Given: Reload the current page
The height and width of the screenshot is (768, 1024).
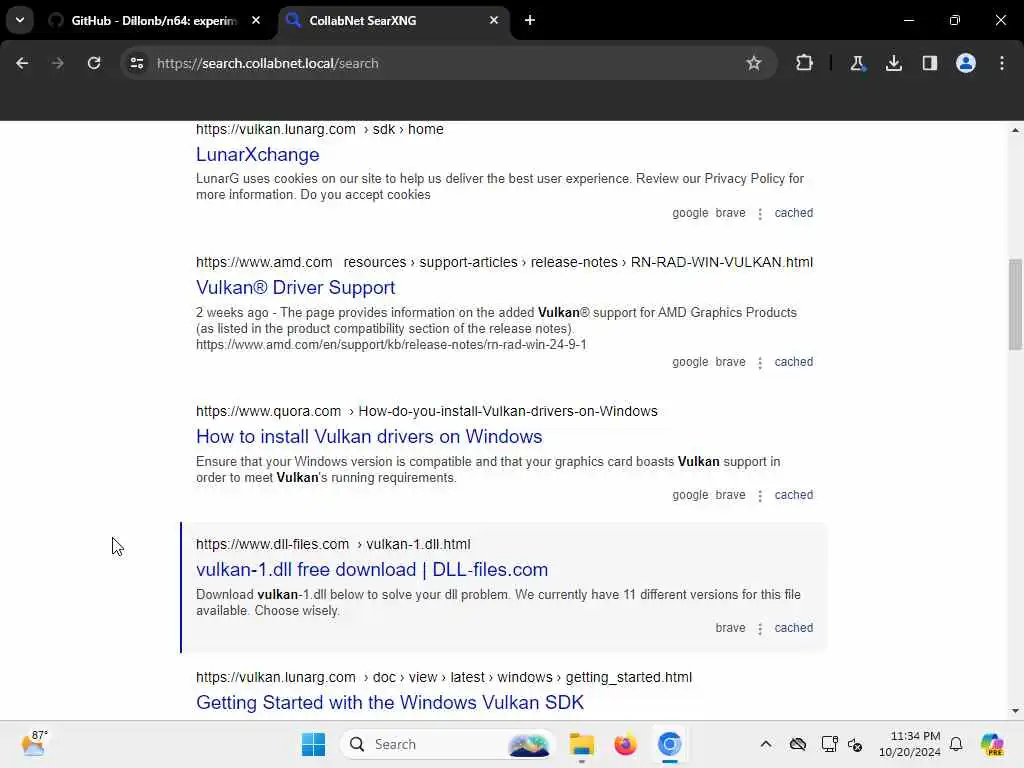Looking at the screenshot, I should (x=94, y=63).
